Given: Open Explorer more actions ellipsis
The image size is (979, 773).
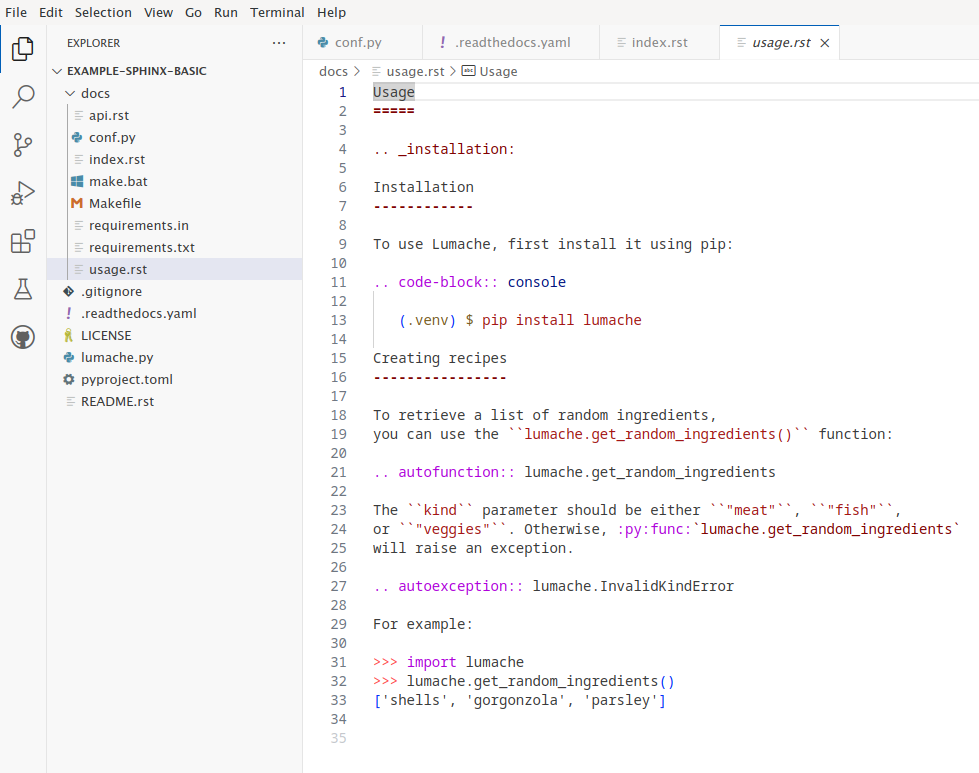Looking at the screenshot, I should click(279, 43).
